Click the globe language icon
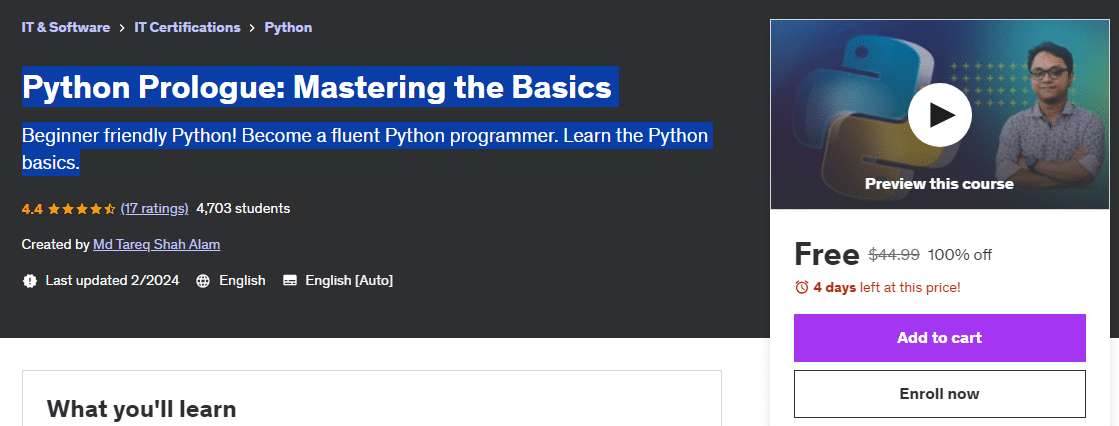 click(203, 281)
